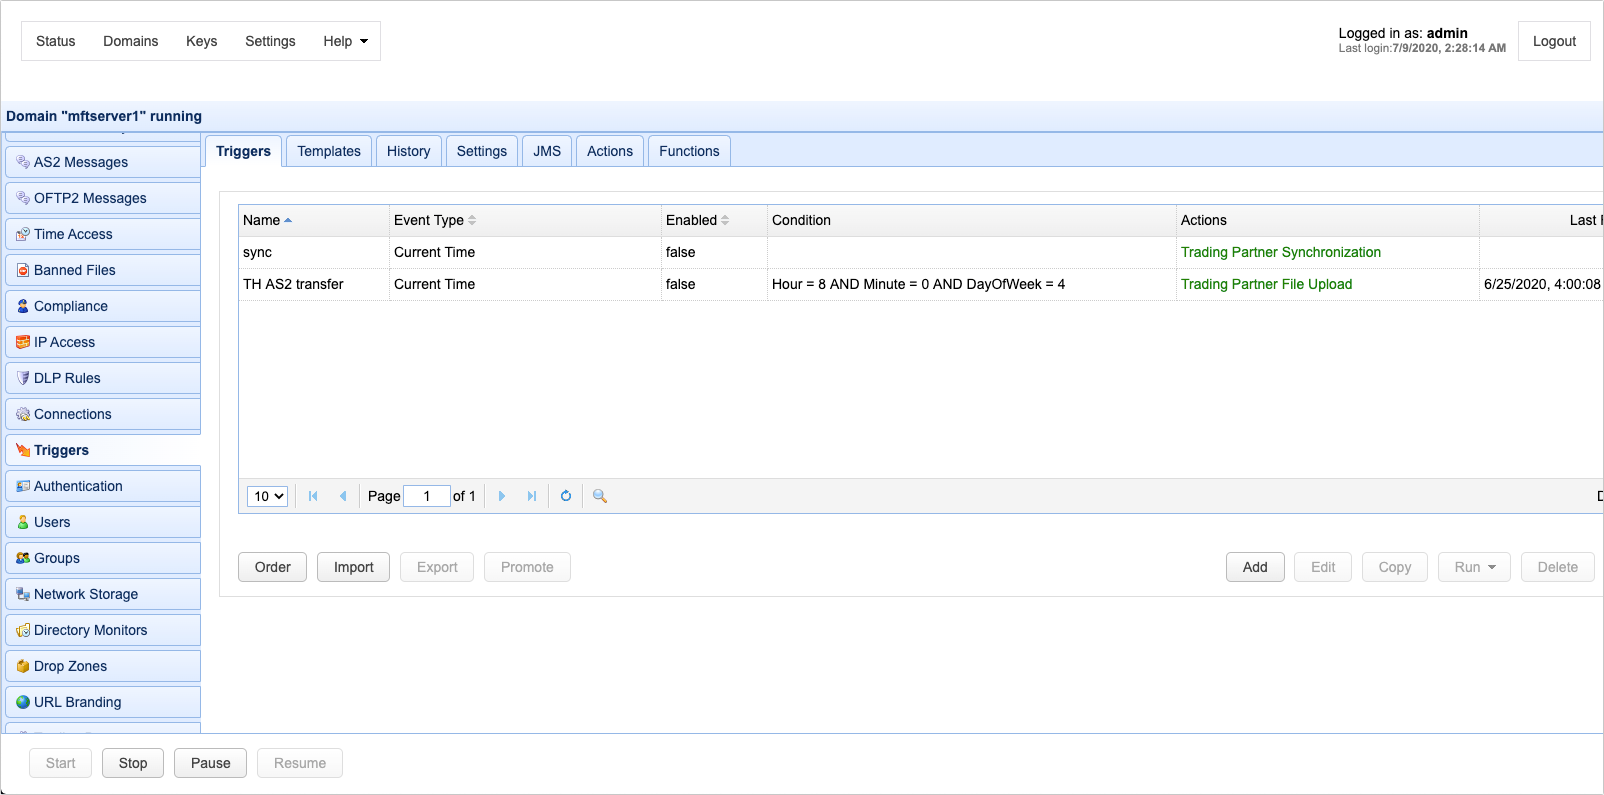Click the page number input field
The image size is (1604, 795).
point(427,496)
